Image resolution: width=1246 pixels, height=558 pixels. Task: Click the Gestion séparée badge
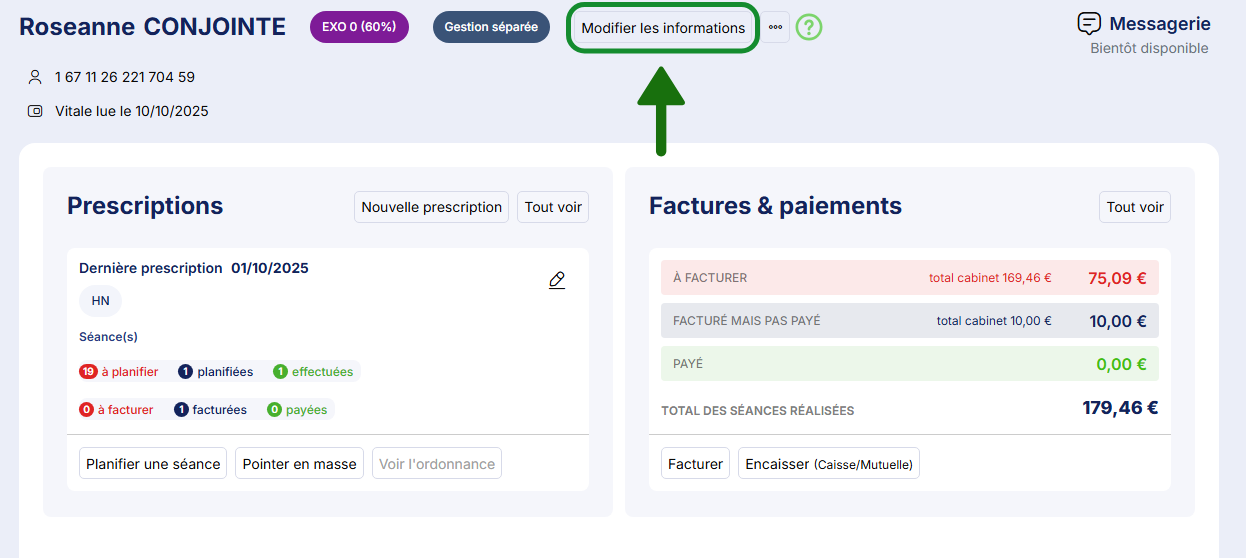click(491, 27)
